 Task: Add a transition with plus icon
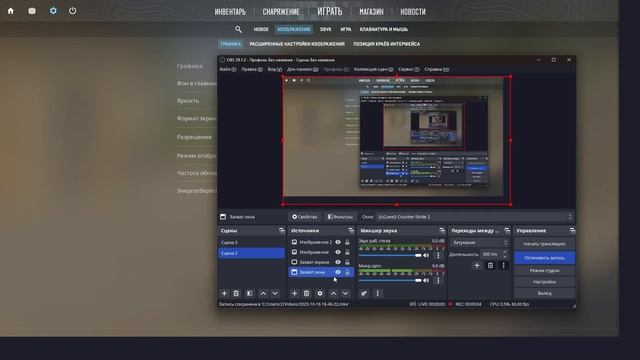click(x=477, y=266)
